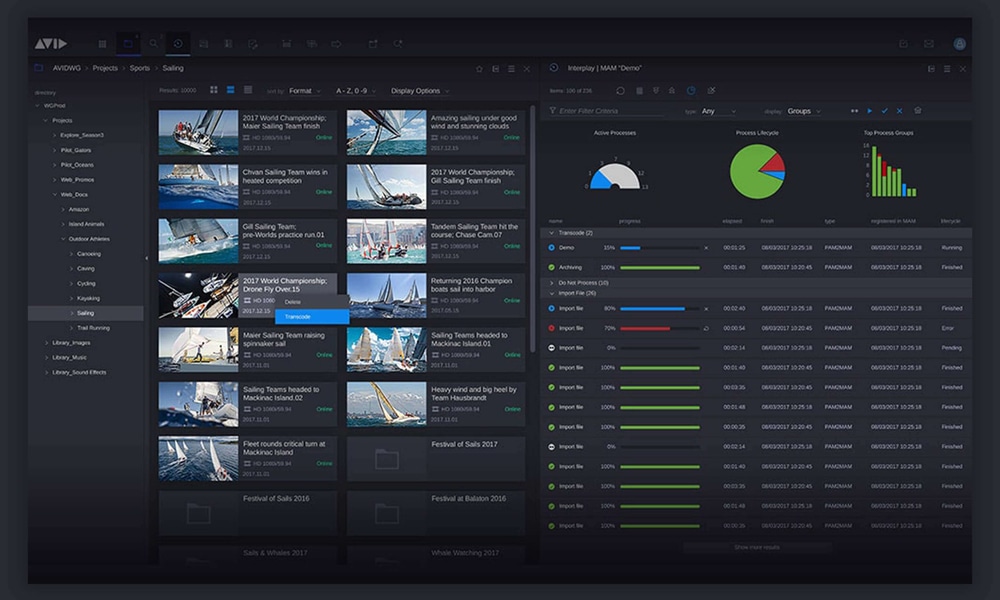Open the type Any dropdown

718,111
